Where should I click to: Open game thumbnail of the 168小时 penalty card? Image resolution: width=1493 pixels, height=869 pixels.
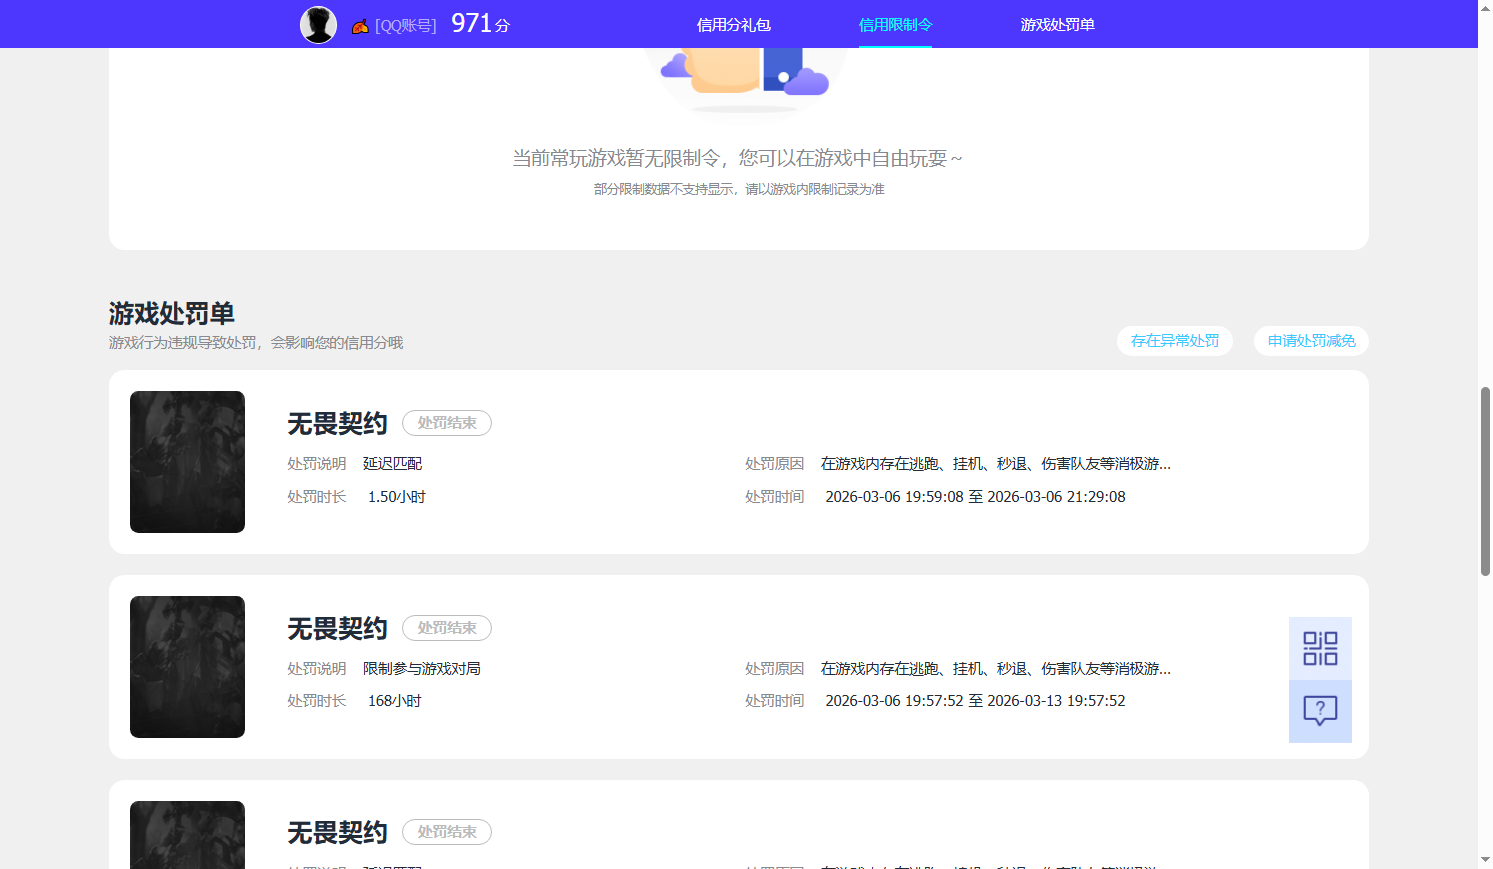click(187, 667)
